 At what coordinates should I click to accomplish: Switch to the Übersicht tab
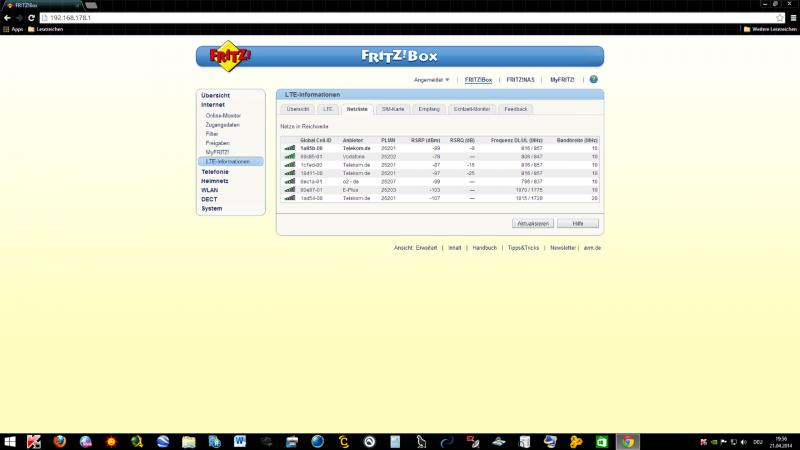(297, 109)
